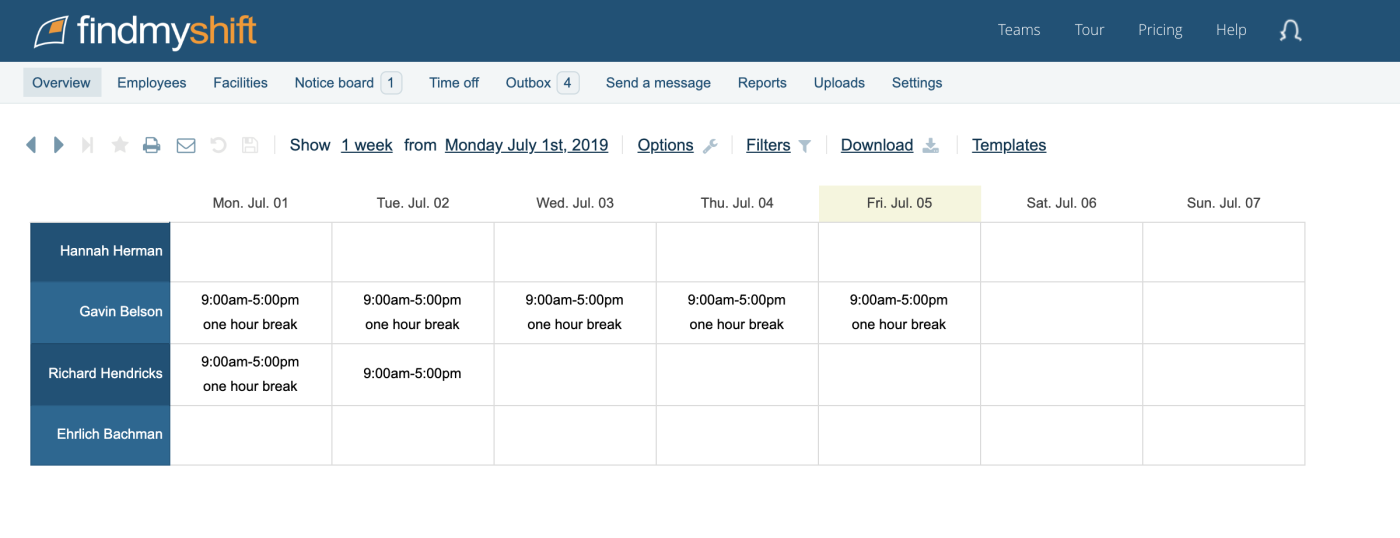Screen dimensions: 1400x538
Task: Open the Options menu
Action: (677, 145)
